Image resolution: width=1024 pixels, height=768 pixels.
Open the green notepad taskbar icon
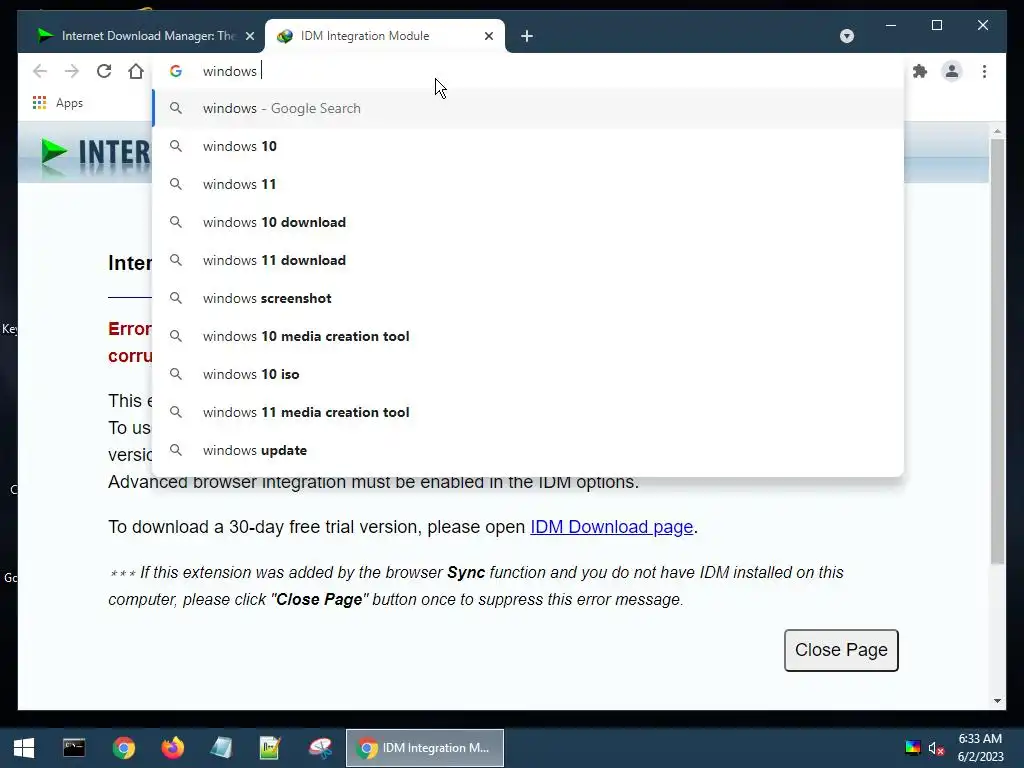click(270, 748)
